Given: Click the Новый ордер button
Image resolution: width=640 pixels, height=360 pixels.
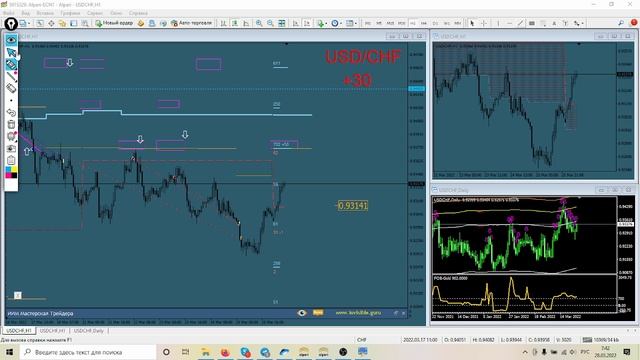Looking at the screenshot, I should point(114,23).
